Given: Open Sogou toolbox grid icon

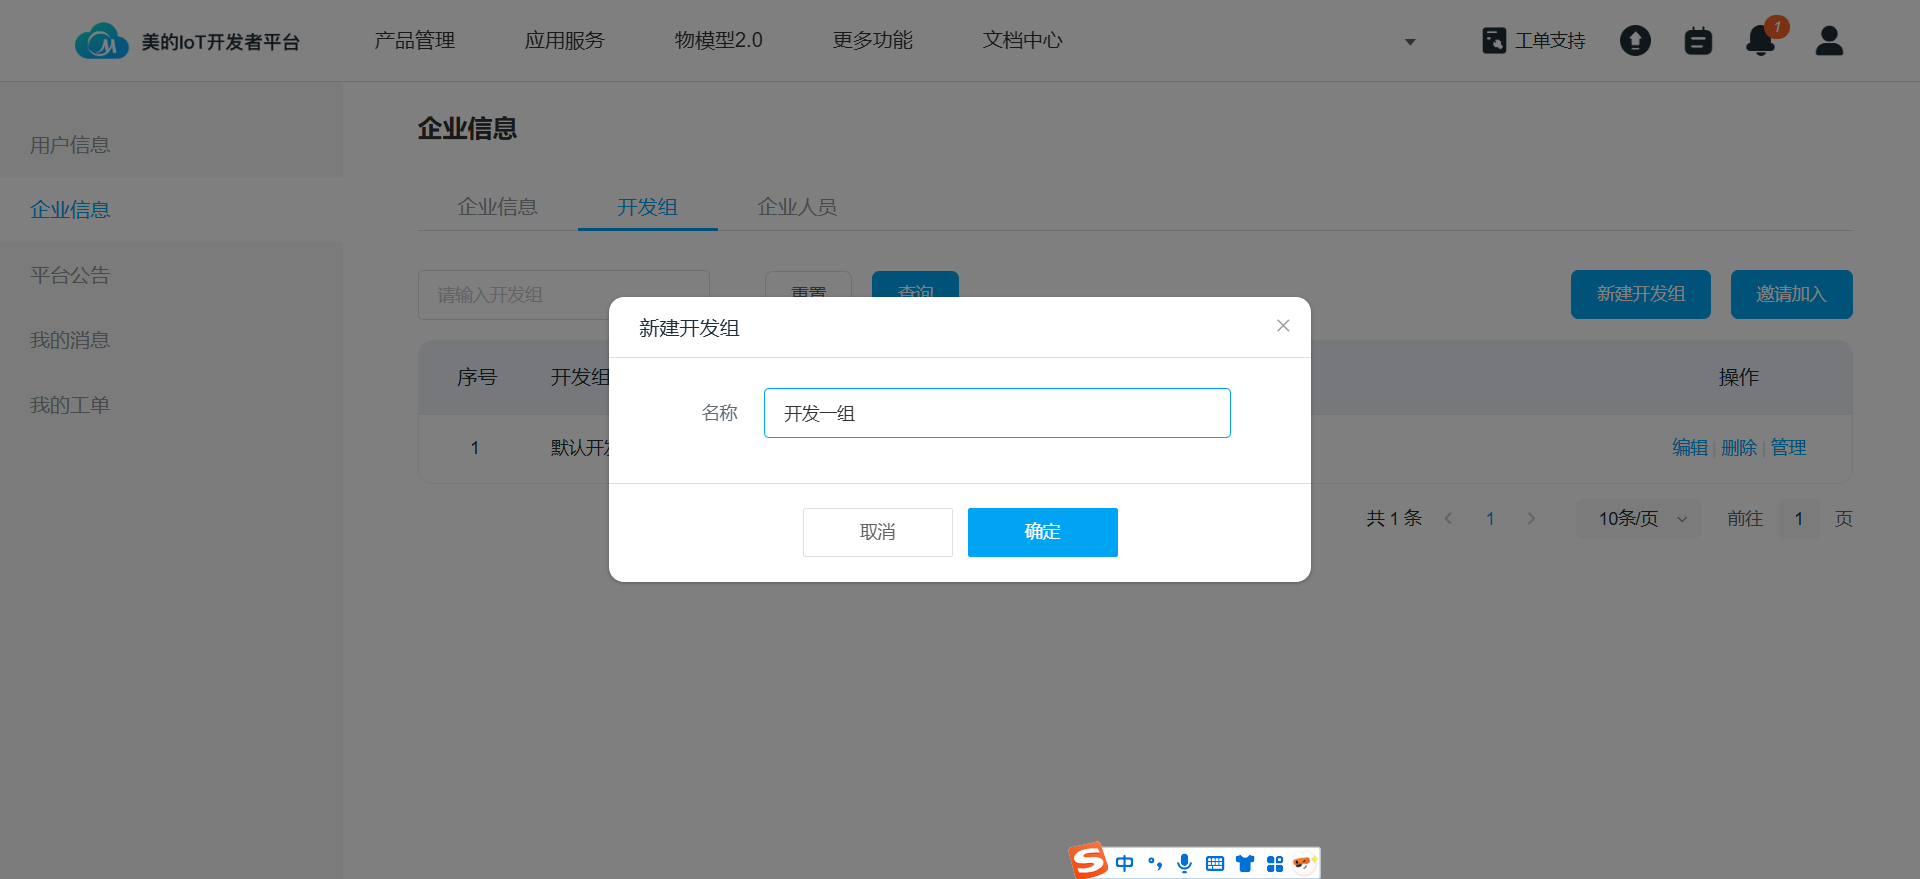Looking at the screenshot, I should (x=1275, y=863).
